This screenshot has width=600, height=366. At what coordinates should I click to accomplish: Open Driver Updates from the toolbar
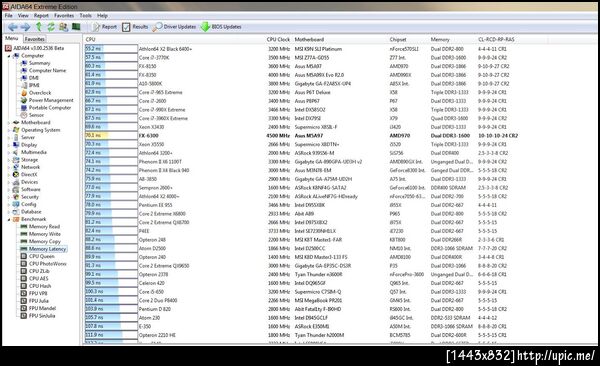(x=174, y=27)
